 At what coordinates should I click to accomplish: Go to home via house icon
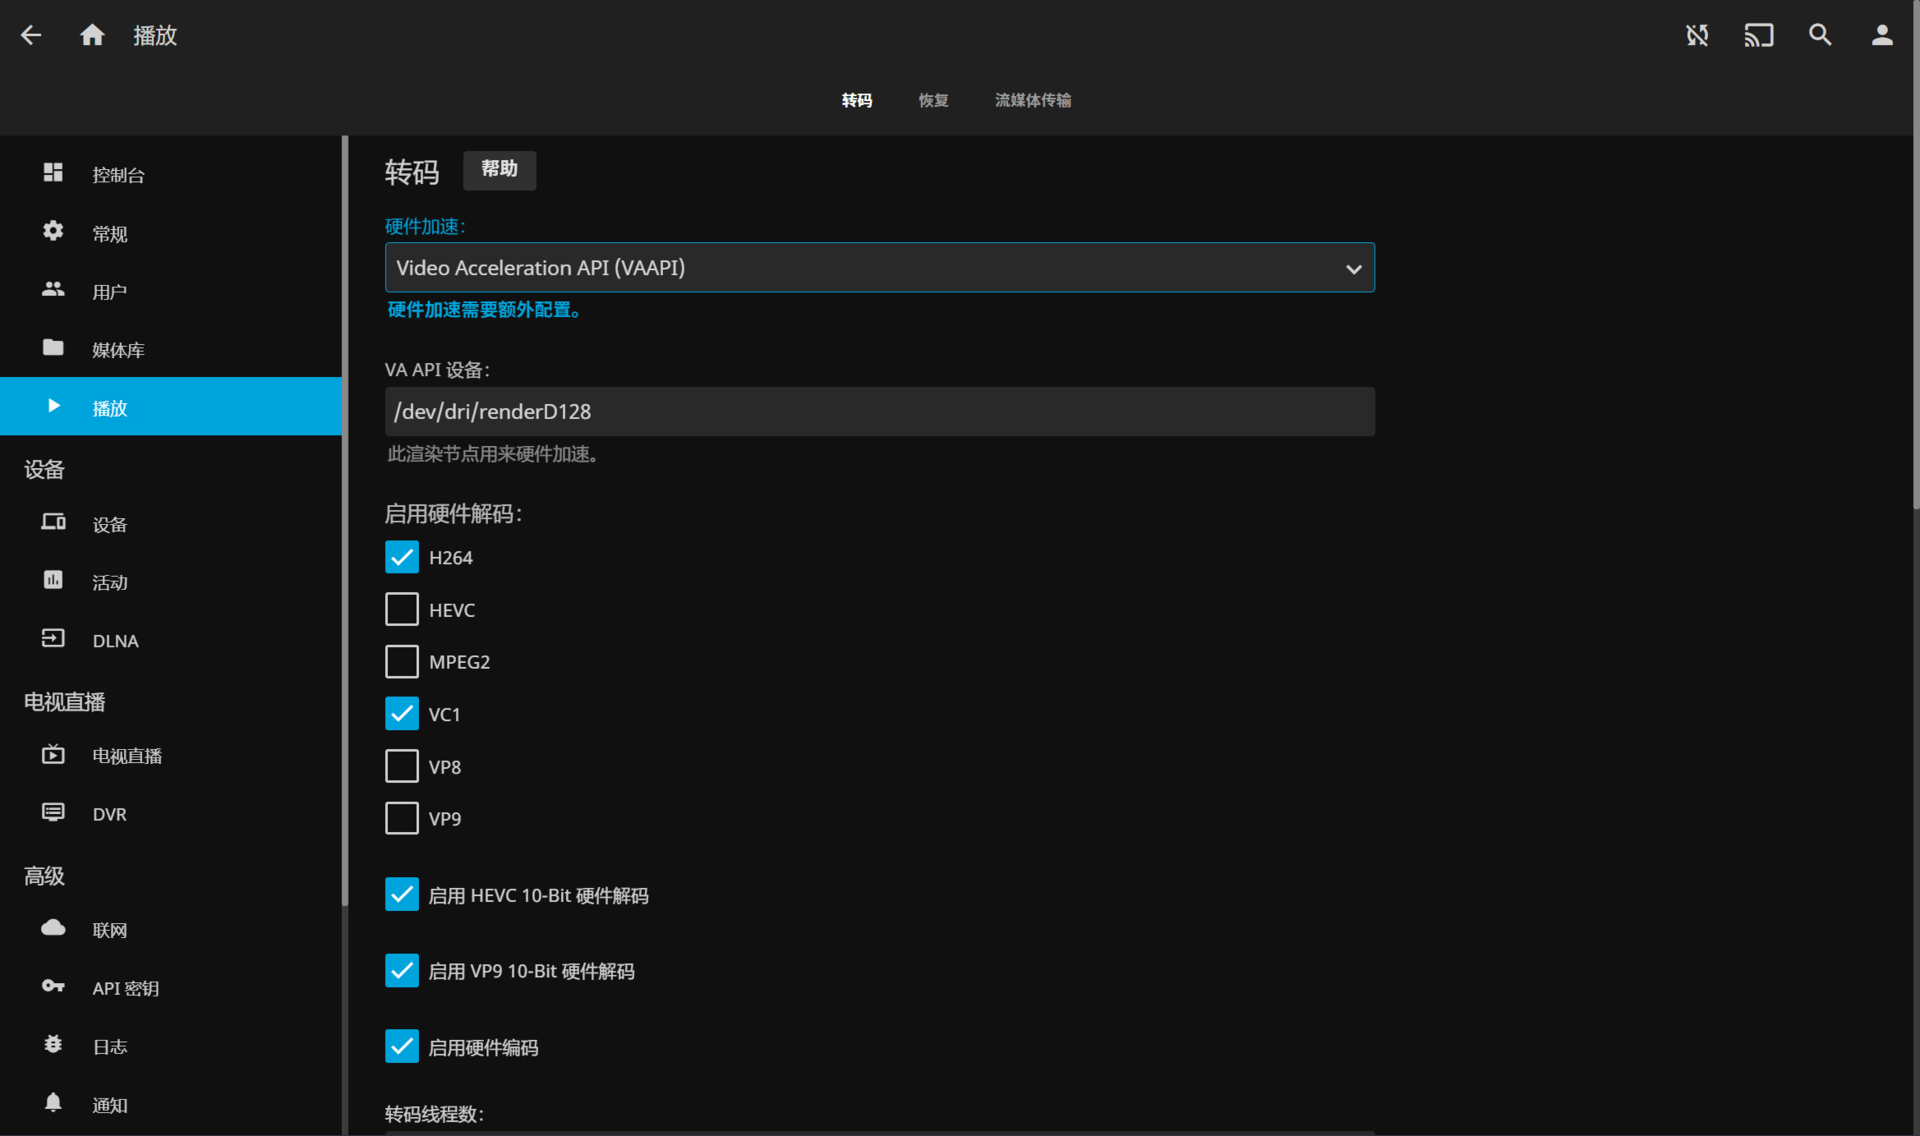click(x=92, y=36)
